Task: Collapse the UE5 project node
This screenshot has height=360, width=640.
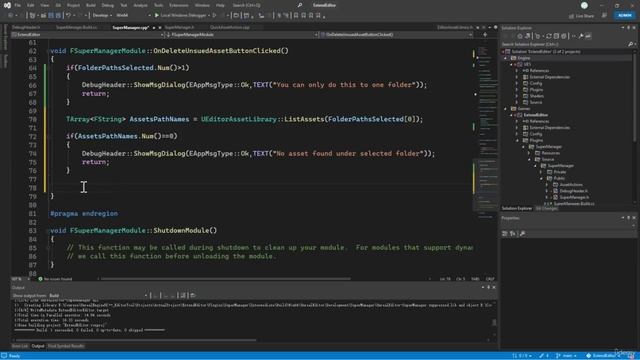Action: [511, 64]
